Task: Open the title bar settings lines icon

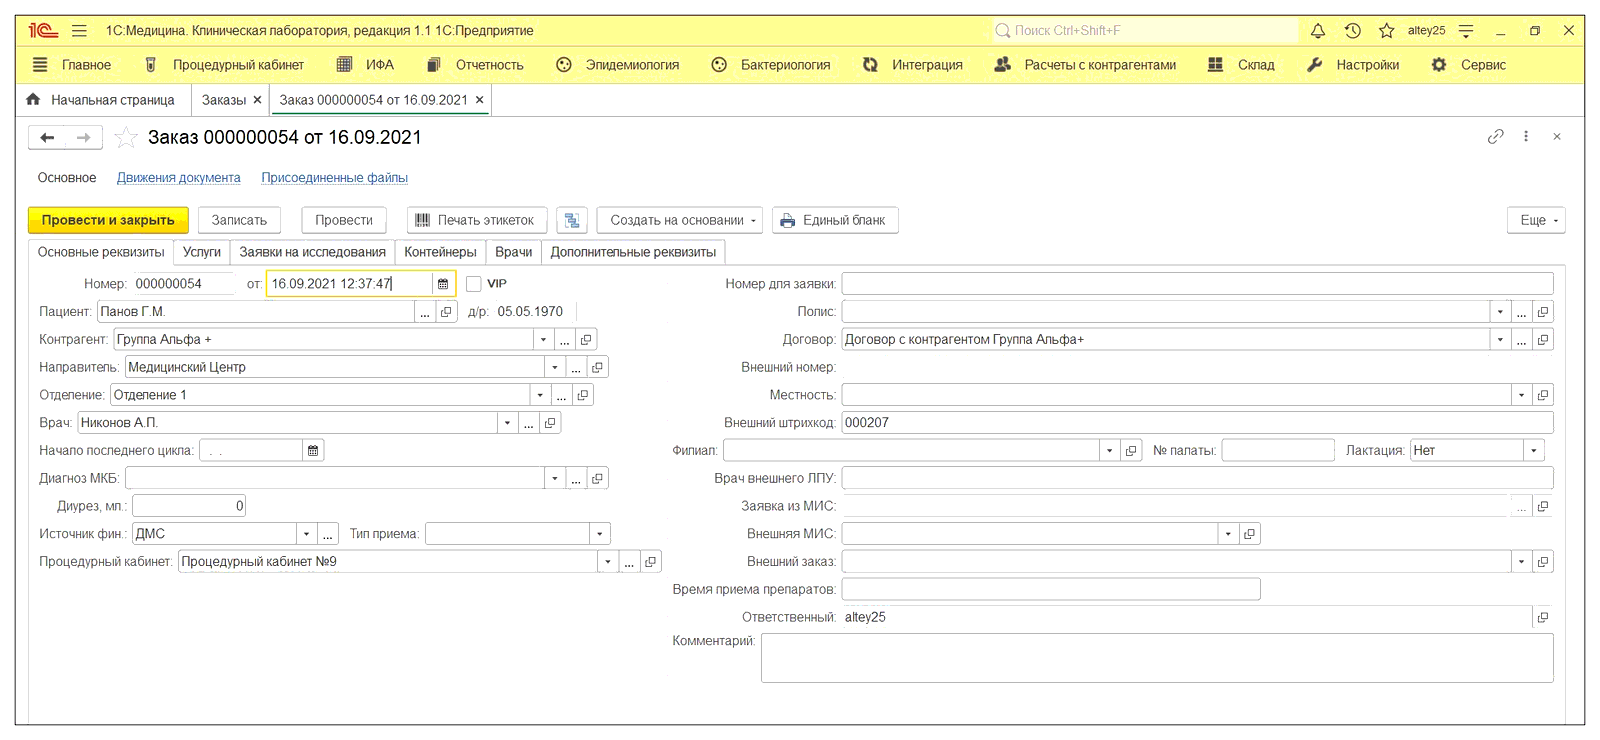Action: click(1466, 31)
